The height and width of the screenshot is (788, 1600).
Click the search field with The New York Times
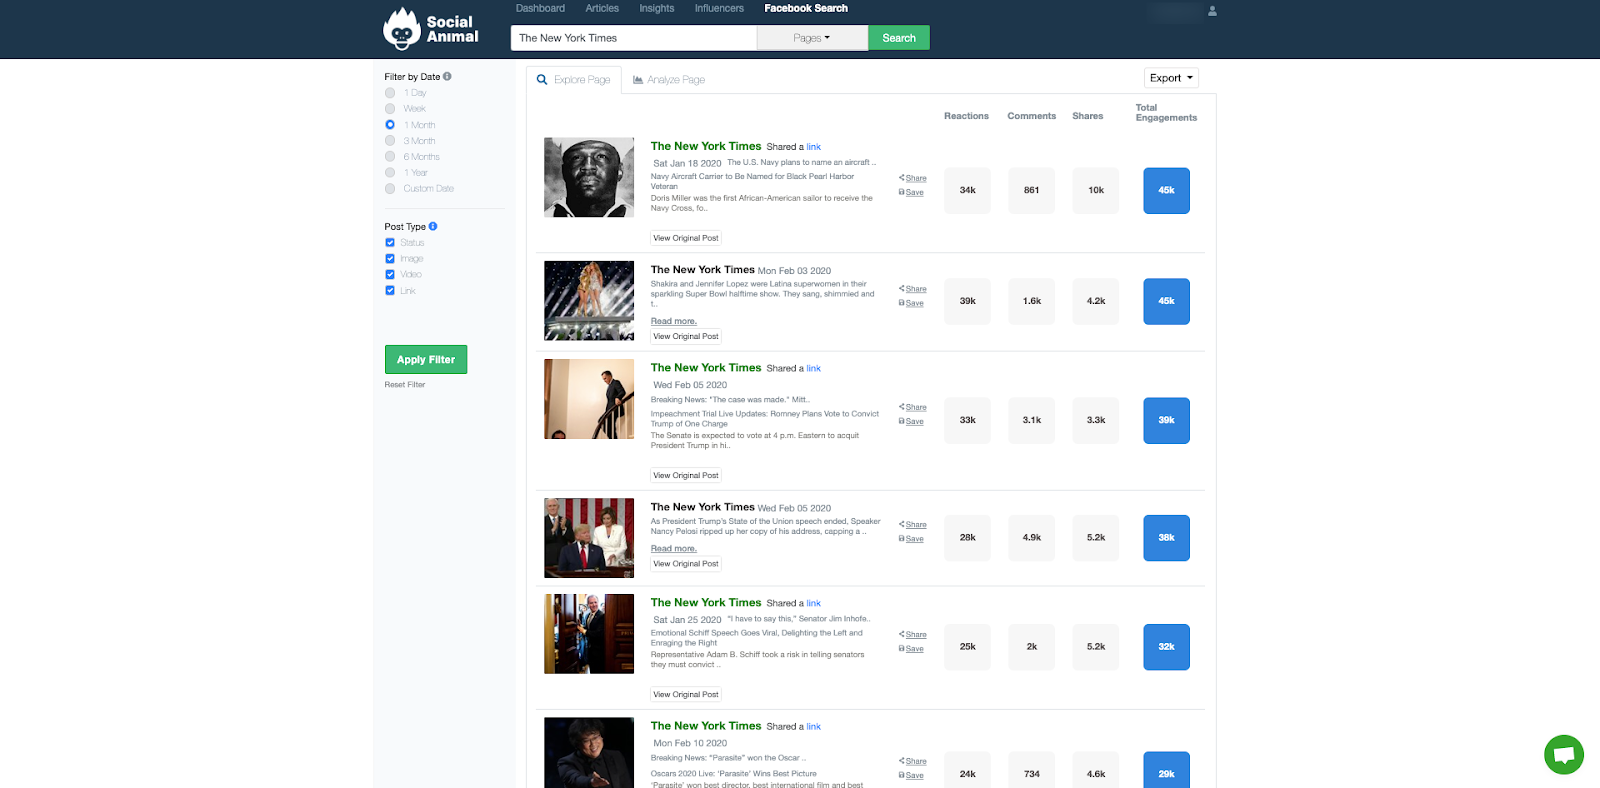coord(634,38)
